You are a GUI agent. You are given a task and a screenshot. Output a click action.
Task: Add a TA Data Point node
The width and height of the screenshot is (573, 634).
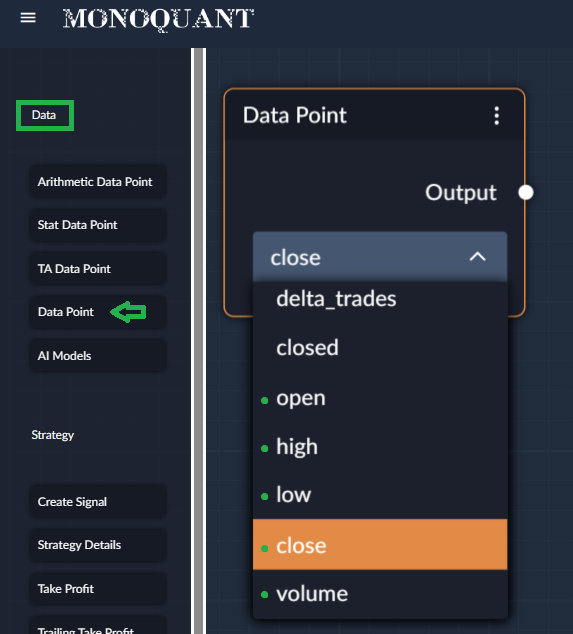point(98,268)
